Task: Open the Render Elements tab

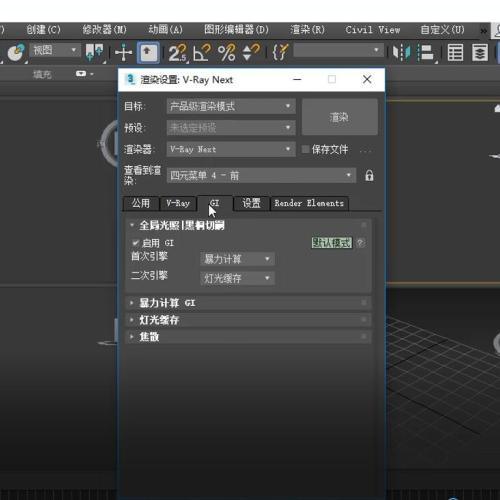Action: click(309, 203)
